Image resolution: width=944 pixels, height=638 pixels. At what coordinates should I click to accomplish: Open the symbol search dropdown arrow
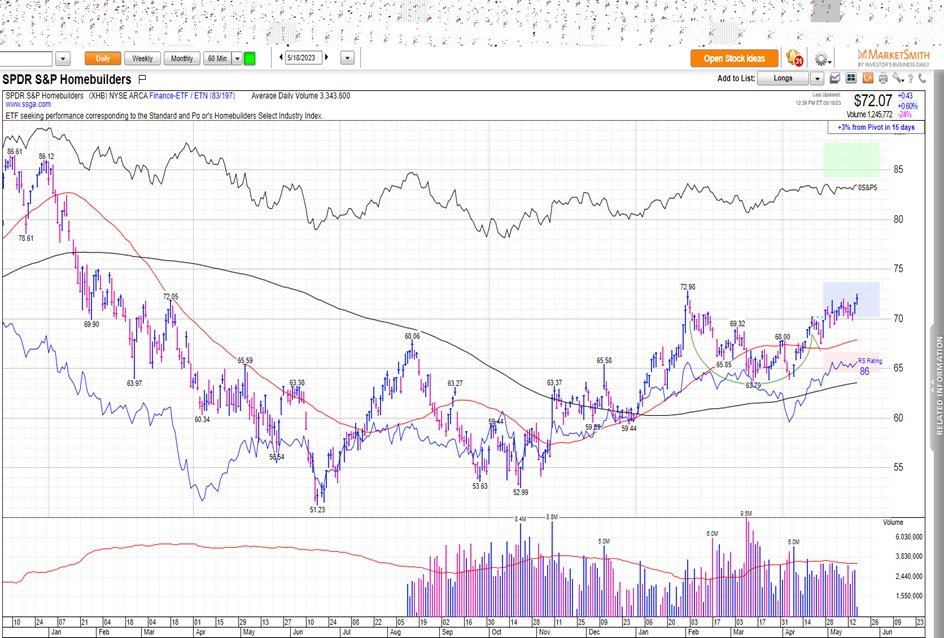[x=63, y=58]
